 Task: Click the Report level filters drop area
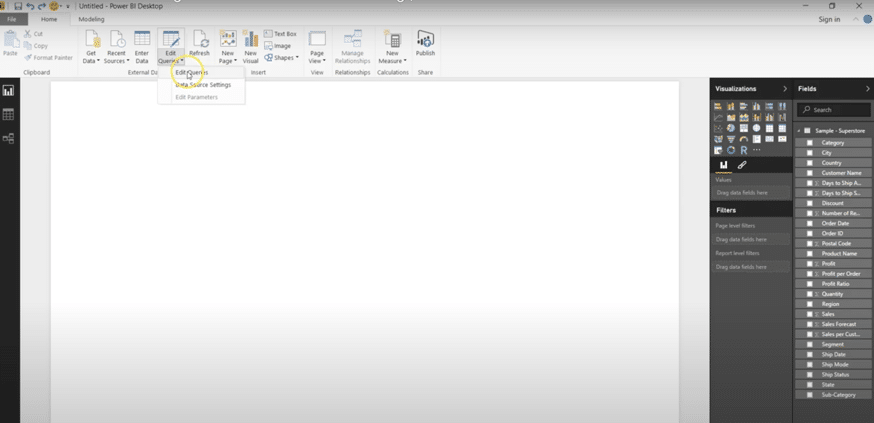click(751, 267)
